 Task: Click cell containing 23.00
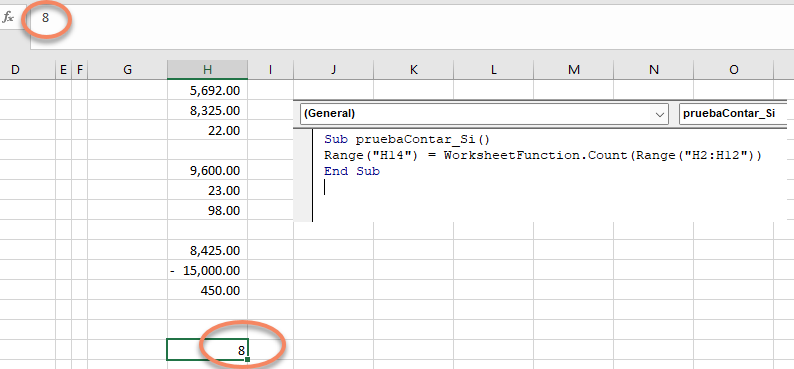coord(207,190)
